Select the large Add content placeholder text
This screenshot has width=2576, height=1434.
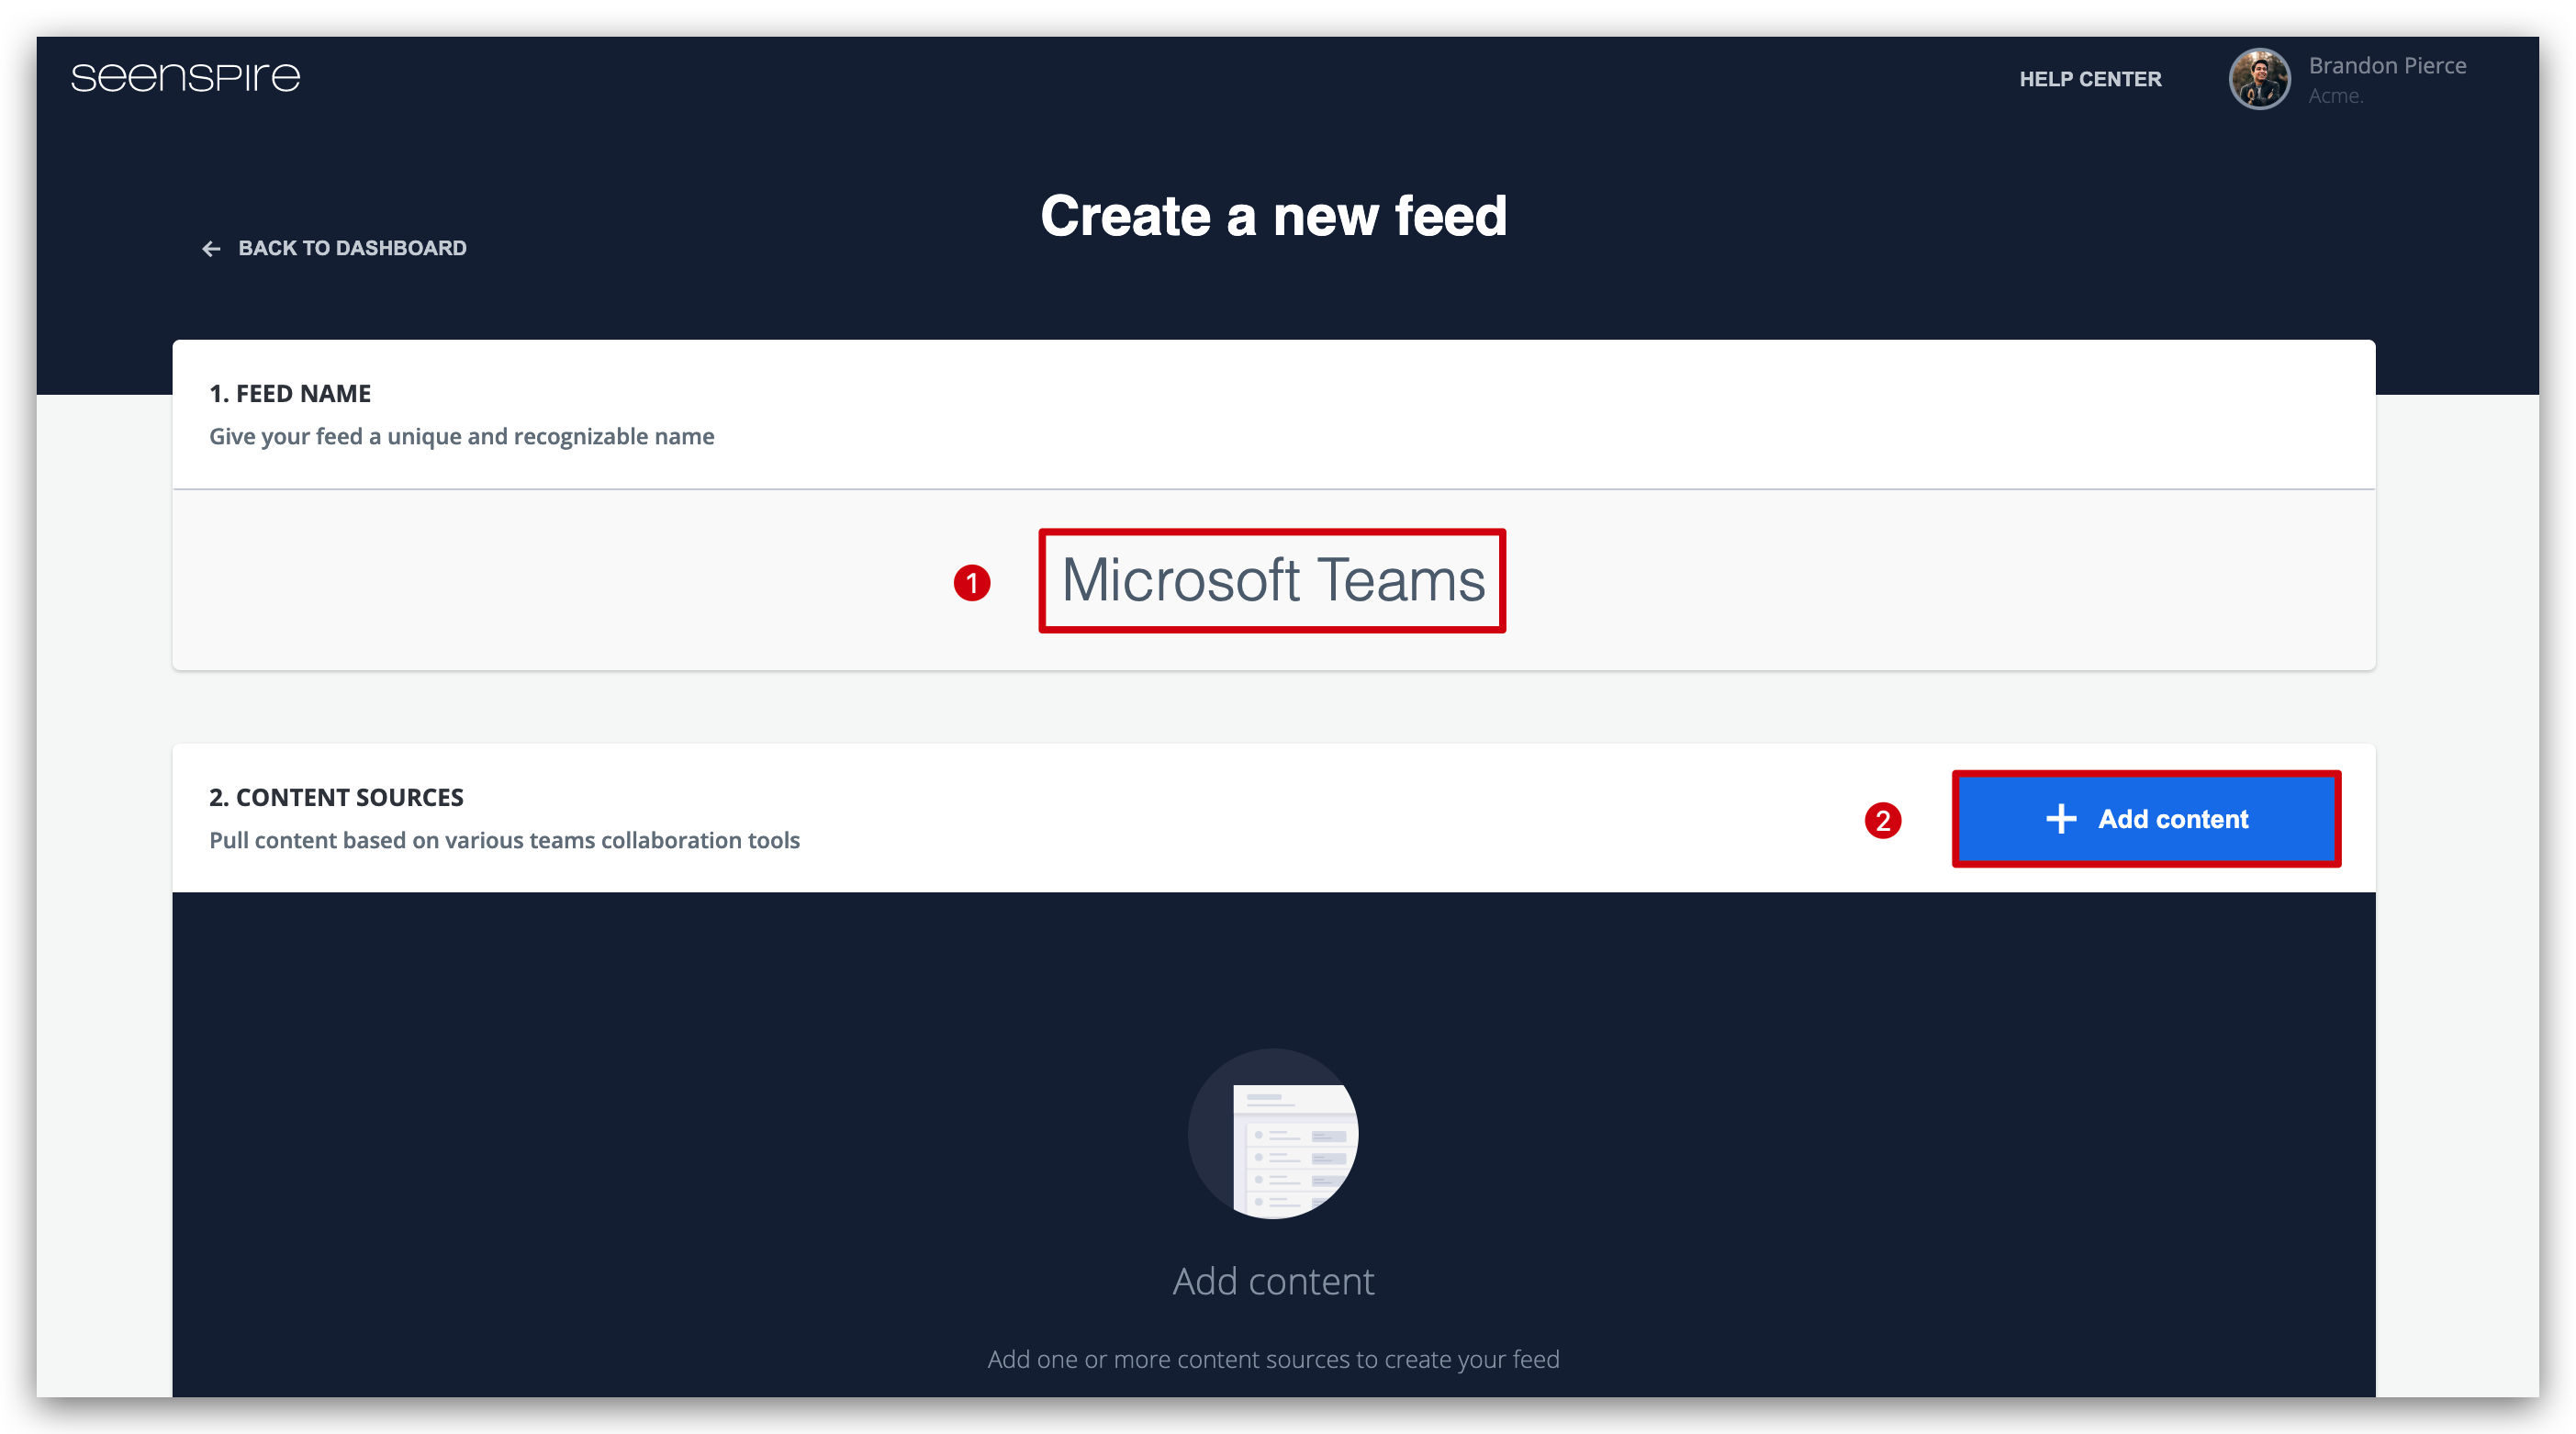pyautogui.click(x=1273, y=1281)
